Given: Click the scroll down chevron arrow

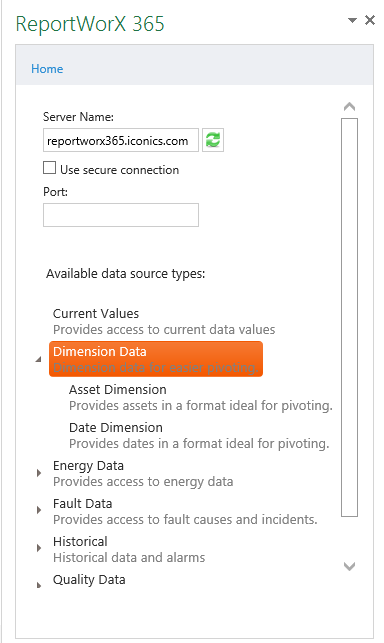Looking at the screenshot, I should 350,567.
